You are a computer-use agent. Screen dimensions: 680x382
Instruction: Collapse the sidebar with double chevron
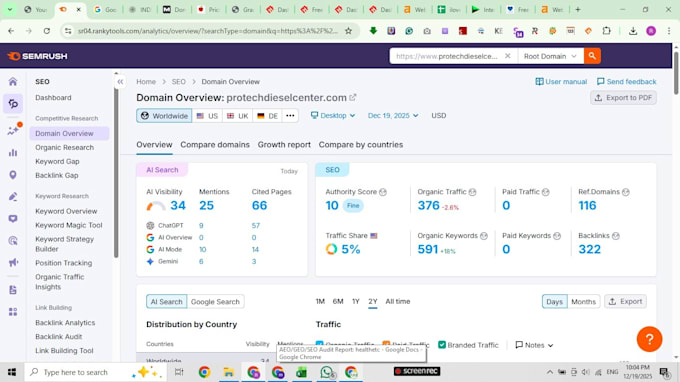click(120, 82)
